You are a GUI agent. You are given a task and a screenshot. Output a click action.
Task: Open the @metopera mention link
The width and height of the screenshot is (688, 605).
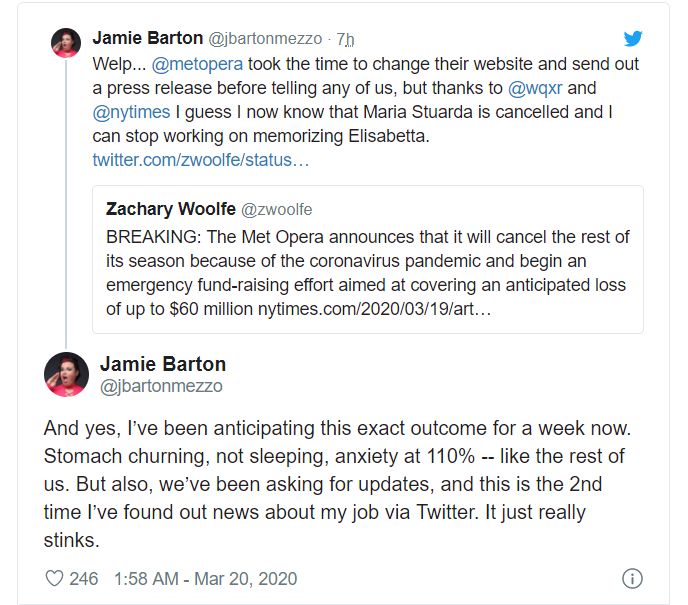coord(197,64)
